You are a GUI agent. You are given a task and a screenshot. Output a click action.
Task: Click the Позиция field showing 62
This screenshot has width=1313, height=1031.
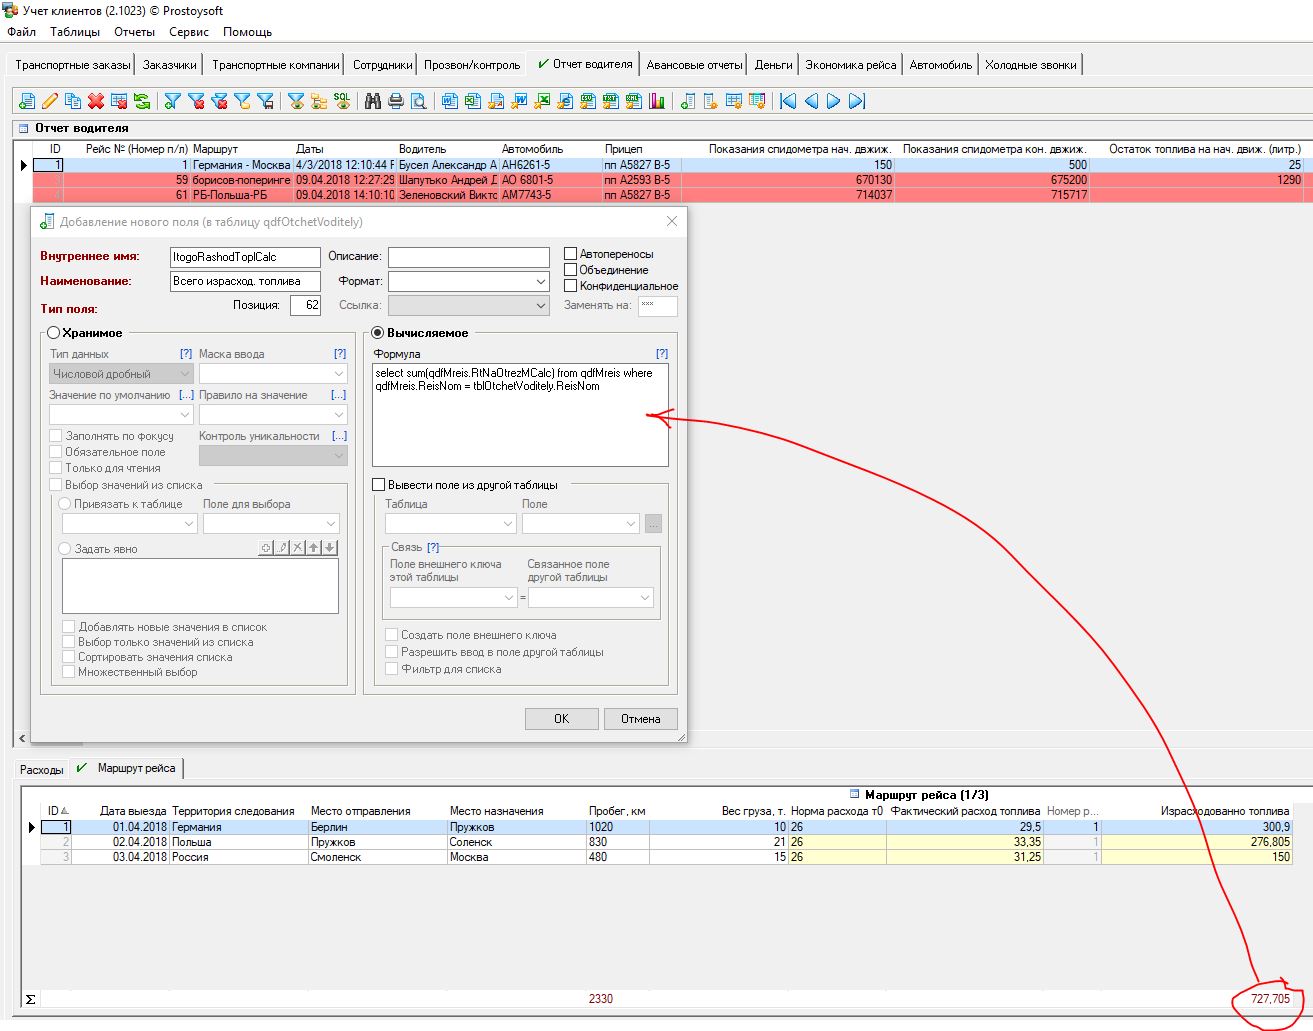click(305, 305)
